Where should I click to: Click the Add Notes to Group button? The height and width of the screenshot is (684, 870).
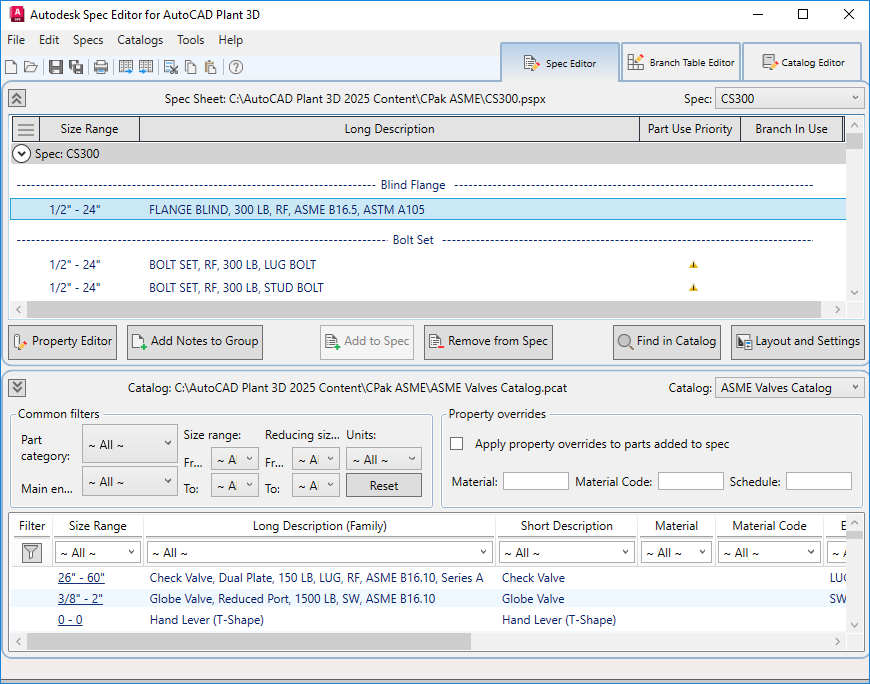point(195,342)
